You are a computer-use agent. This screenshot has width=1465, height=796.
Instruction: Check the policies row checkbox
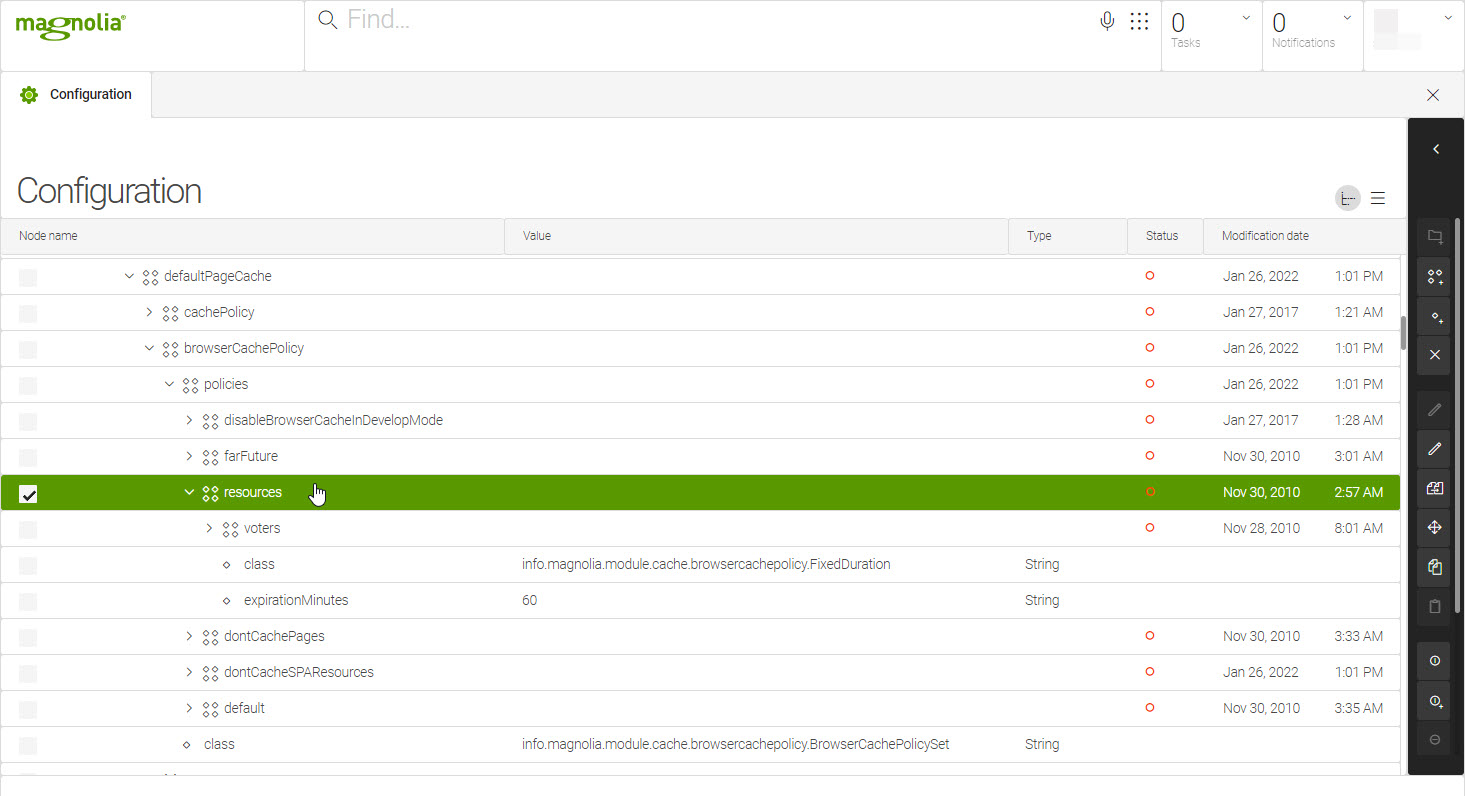tap(28, 385)
